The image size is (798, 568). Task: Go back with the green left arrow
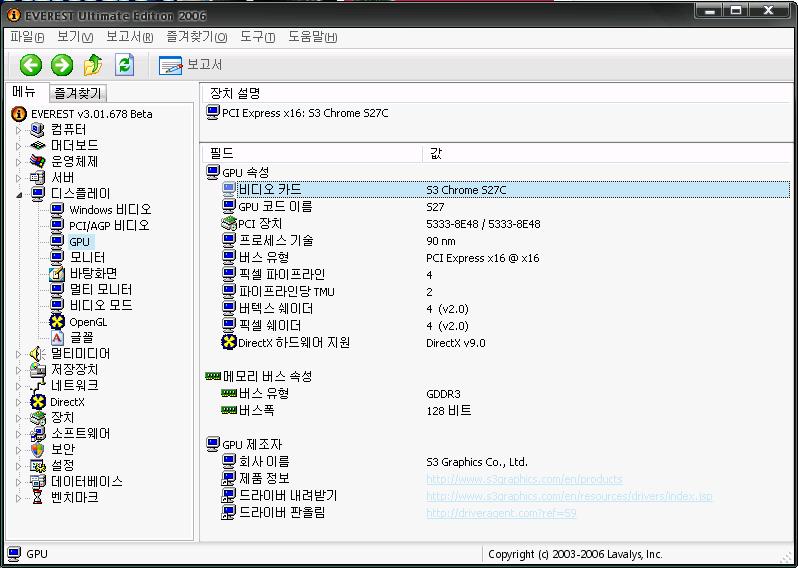[x=31, y=65]
